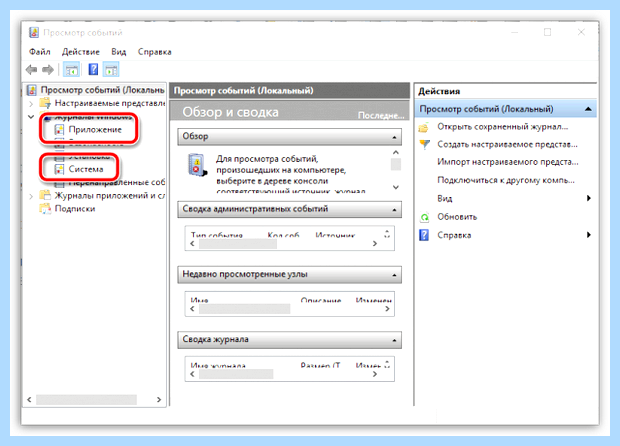Click the green Обновить refresh icon
This screenshot has height=446, width=620.
coord(424,217)
